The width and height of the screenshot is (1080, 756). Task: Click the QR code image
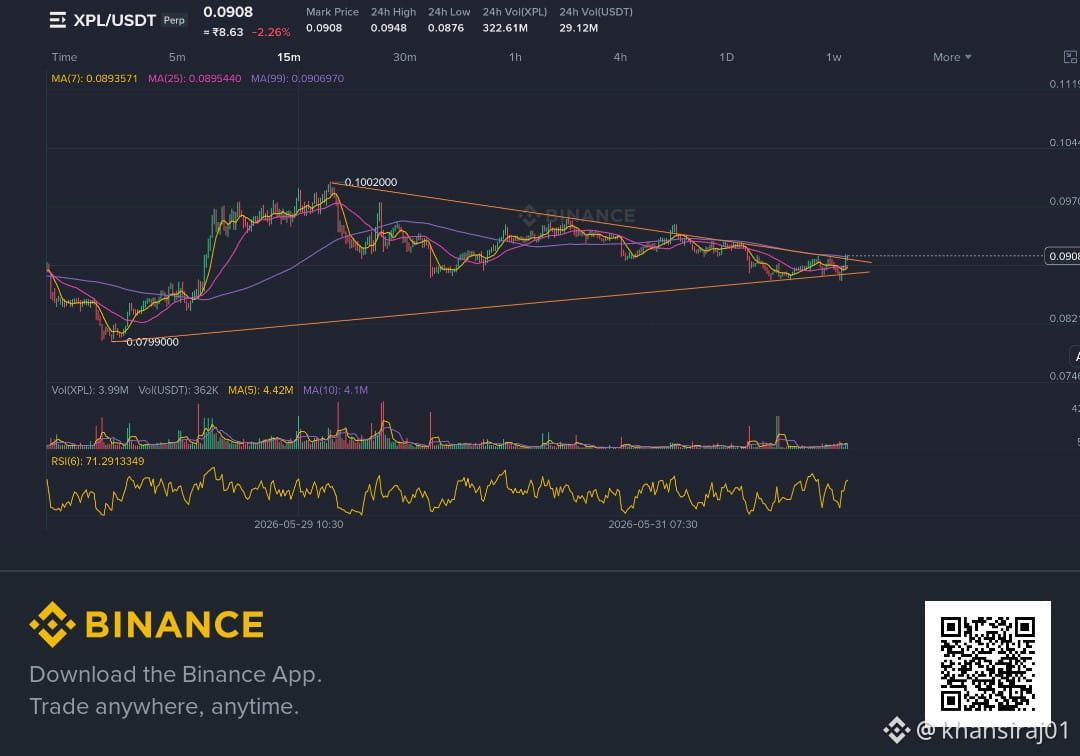[988, 664]
